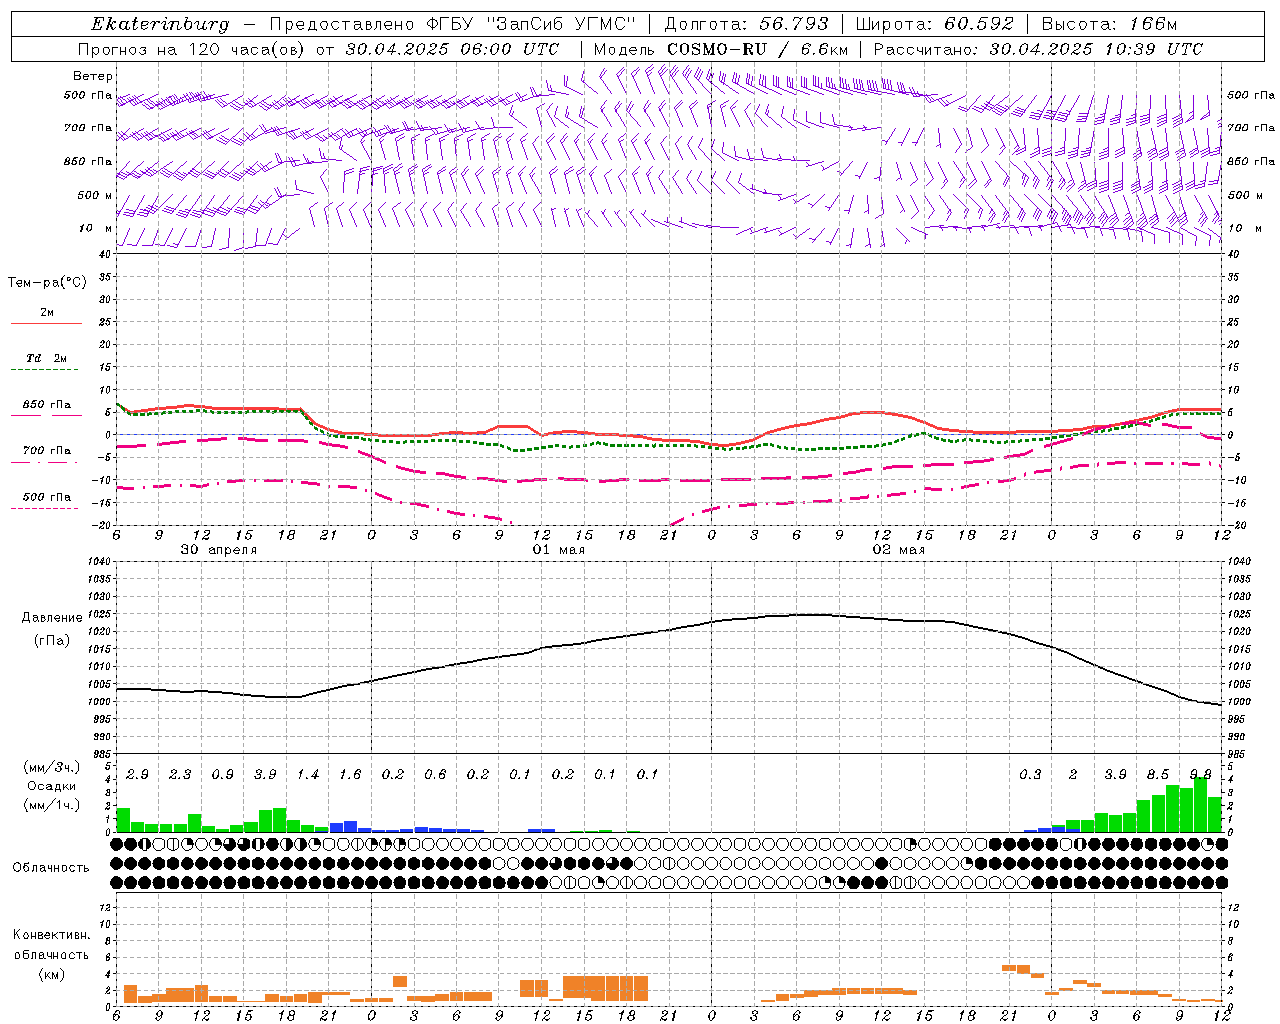Viewport: 1280px width, 1024px height.
Task: Click the '02 мая' date label
Action: click(x=898, y=550)
